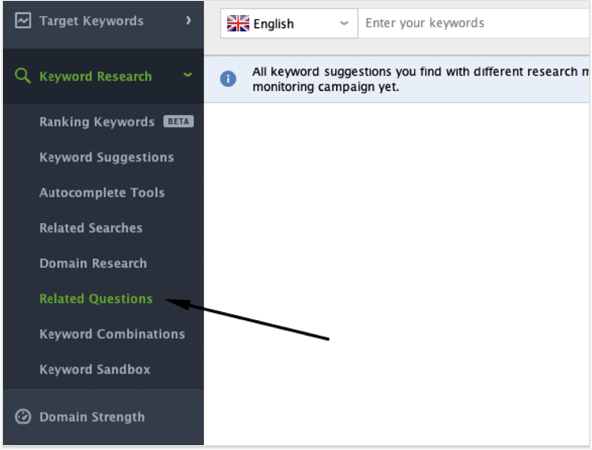
Task: Click the UK flag icon
Action: (x=238, y=23)
